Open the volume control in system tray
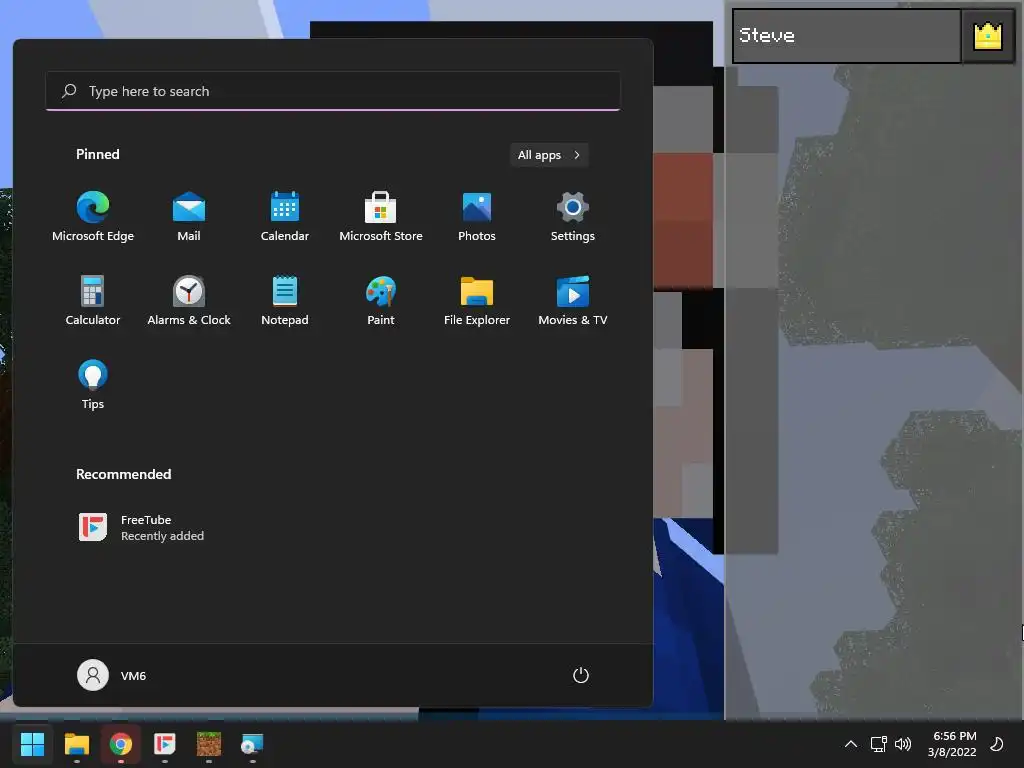 point(903,744)
